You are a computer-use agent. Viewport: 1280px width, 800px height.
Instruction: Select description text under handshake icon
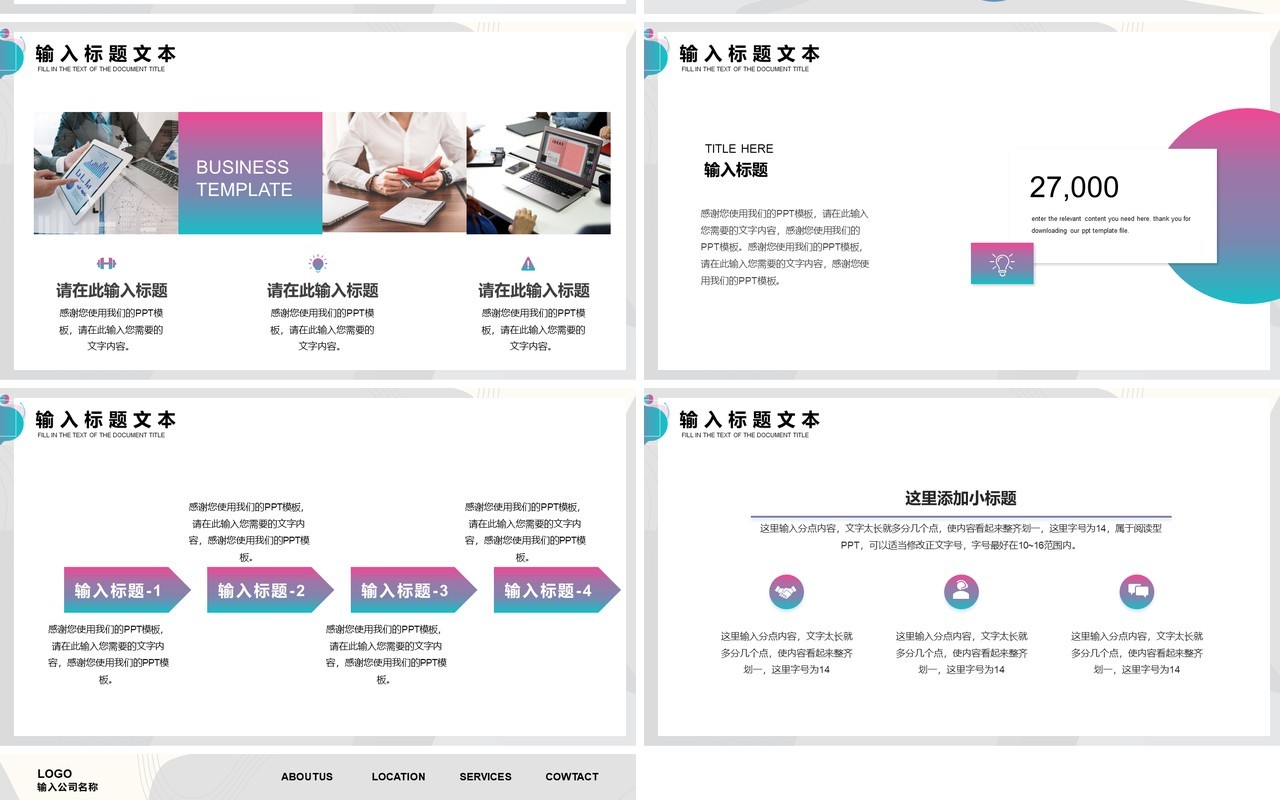point(787,653)
